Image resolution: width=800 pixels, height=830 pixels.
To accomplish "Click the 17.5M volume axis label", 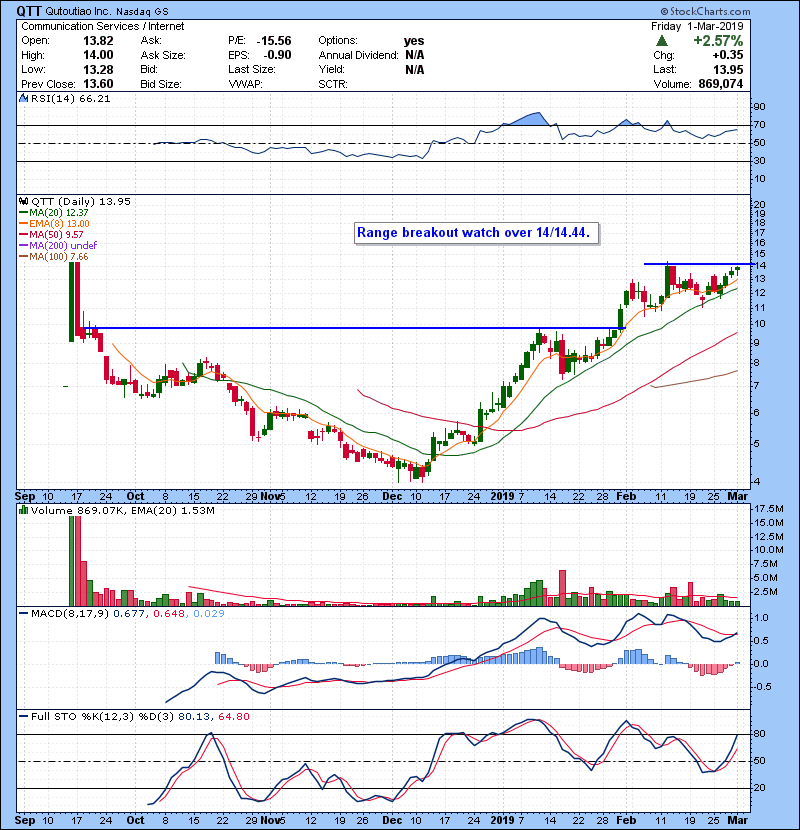I will (769, 509).
